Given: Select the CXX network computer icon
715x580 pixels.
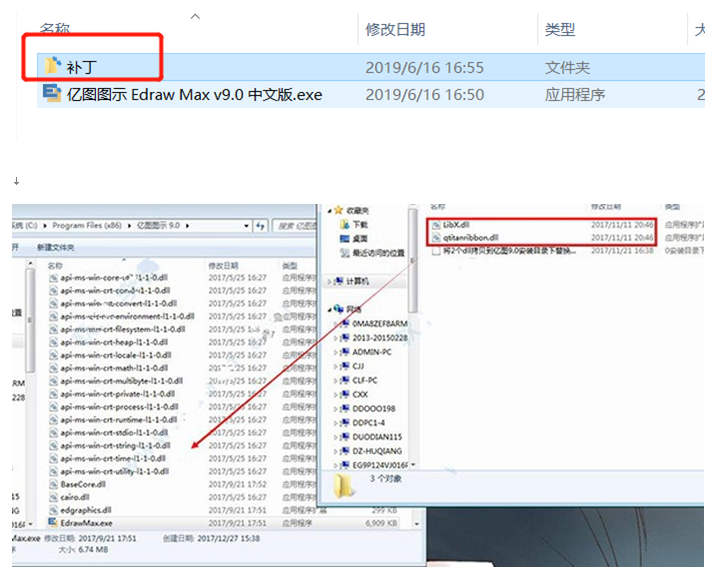Looking at the screenshot, I should (x=345, y=394).
